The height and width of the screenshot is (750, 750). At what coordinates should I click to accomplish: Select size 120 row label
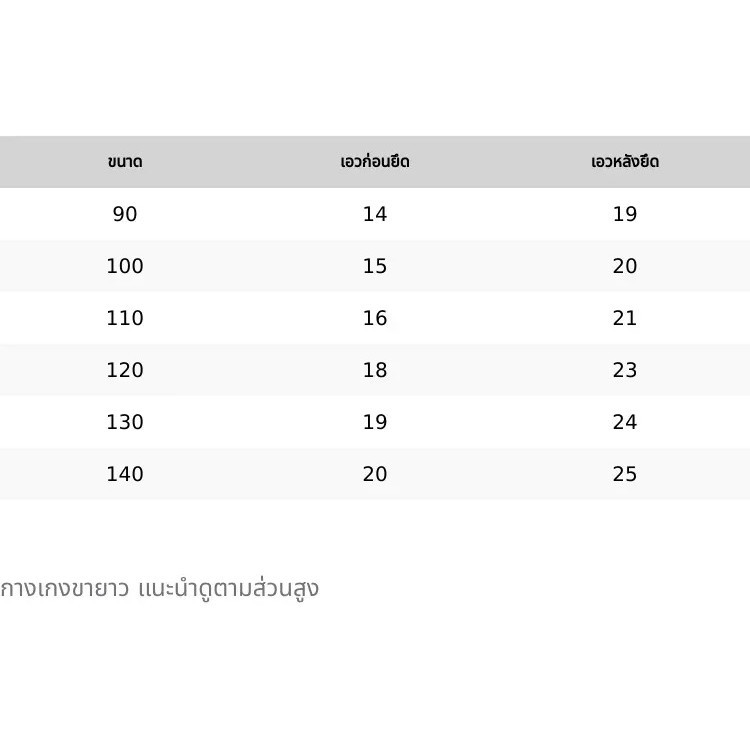pos(125,370)
